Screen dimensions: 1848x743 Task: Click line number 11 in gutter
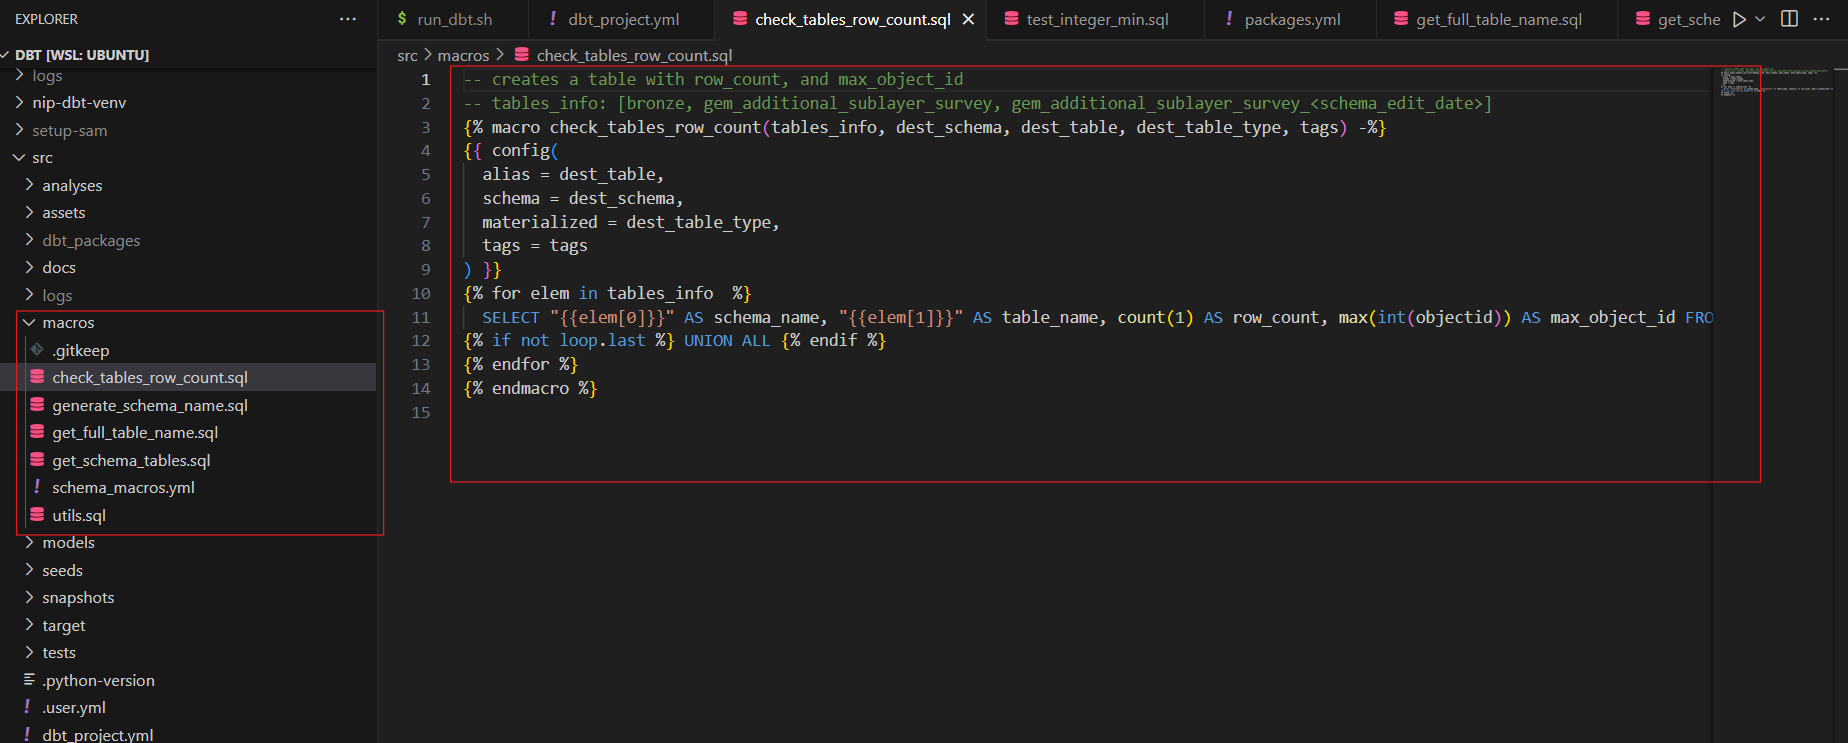[x=421, y=317]
